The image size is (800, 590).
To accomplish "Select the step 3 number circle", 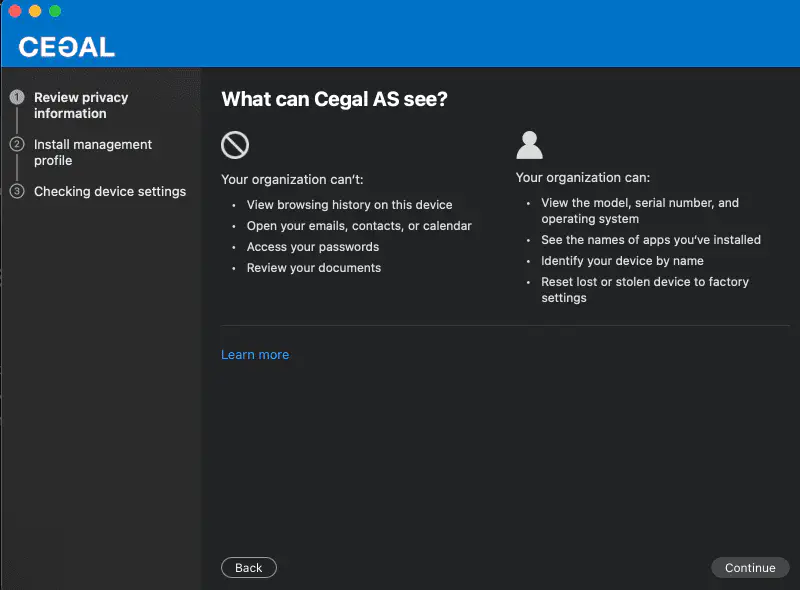I will (17, 191).
